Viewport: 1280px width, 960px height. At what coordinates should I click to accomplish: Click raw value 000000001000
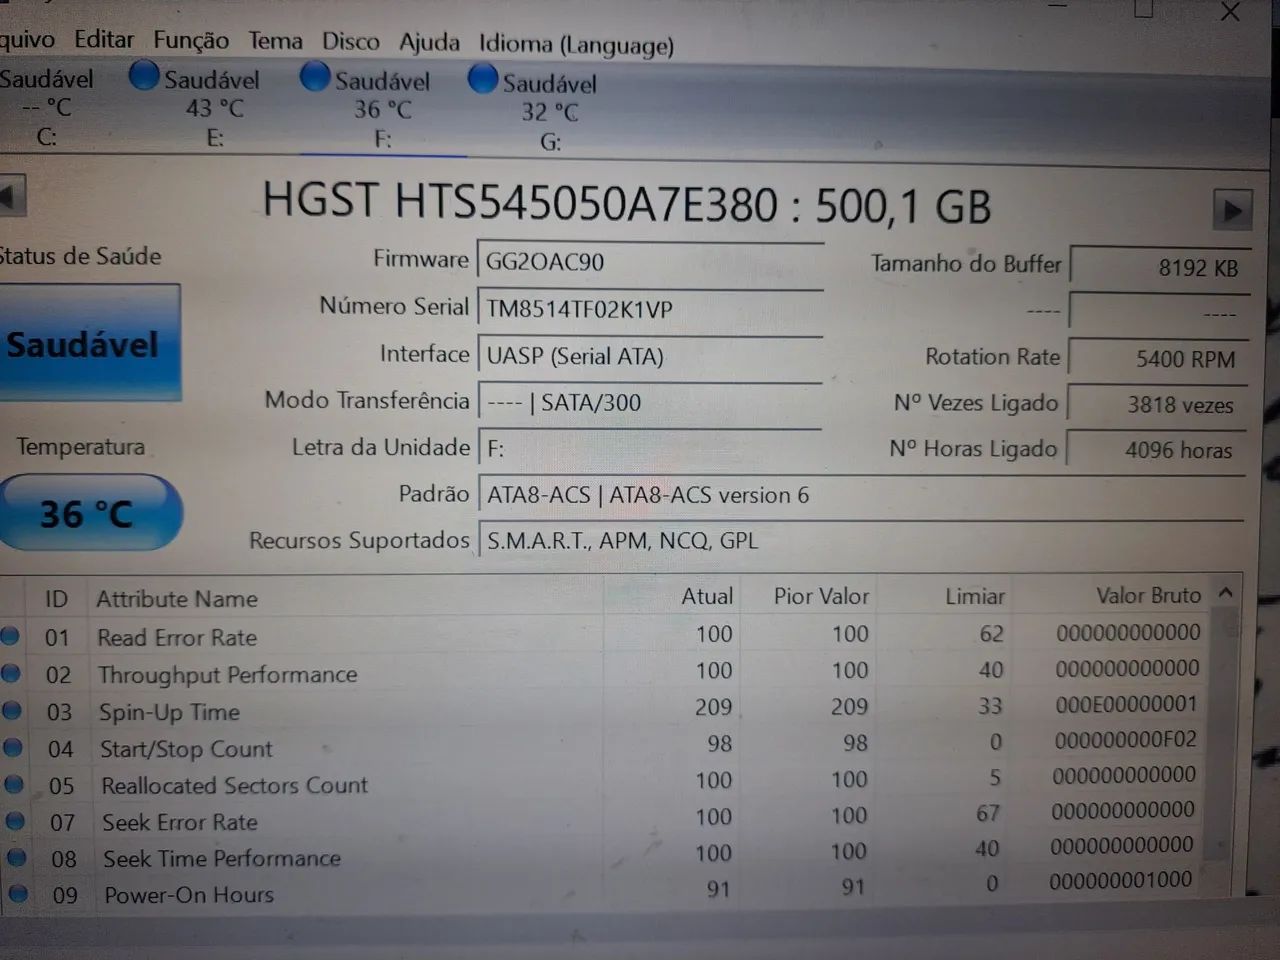1120,880
